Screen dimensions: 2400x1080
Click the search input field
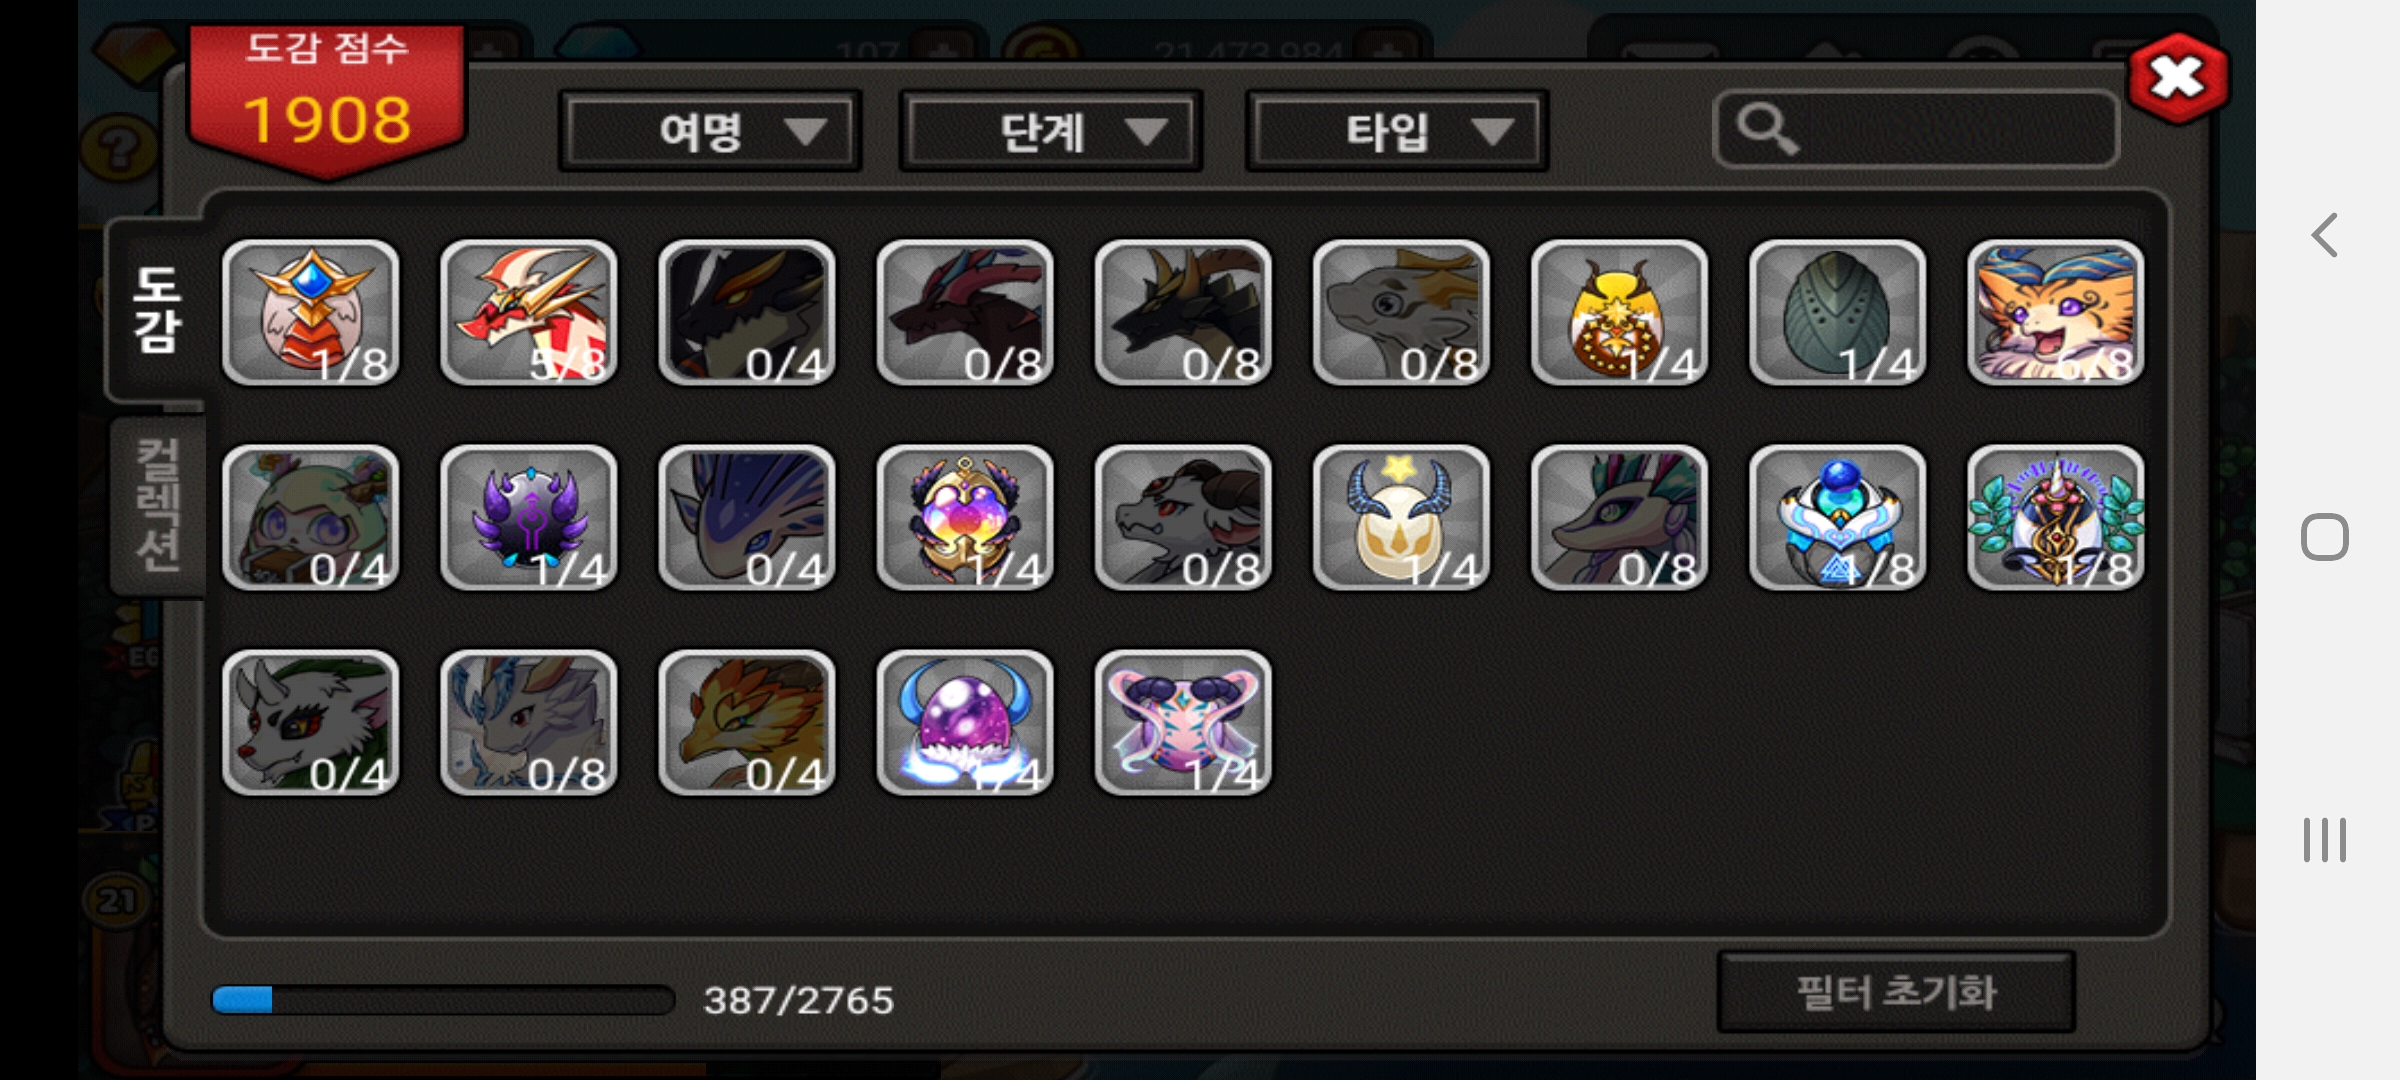click(1916, 130)
